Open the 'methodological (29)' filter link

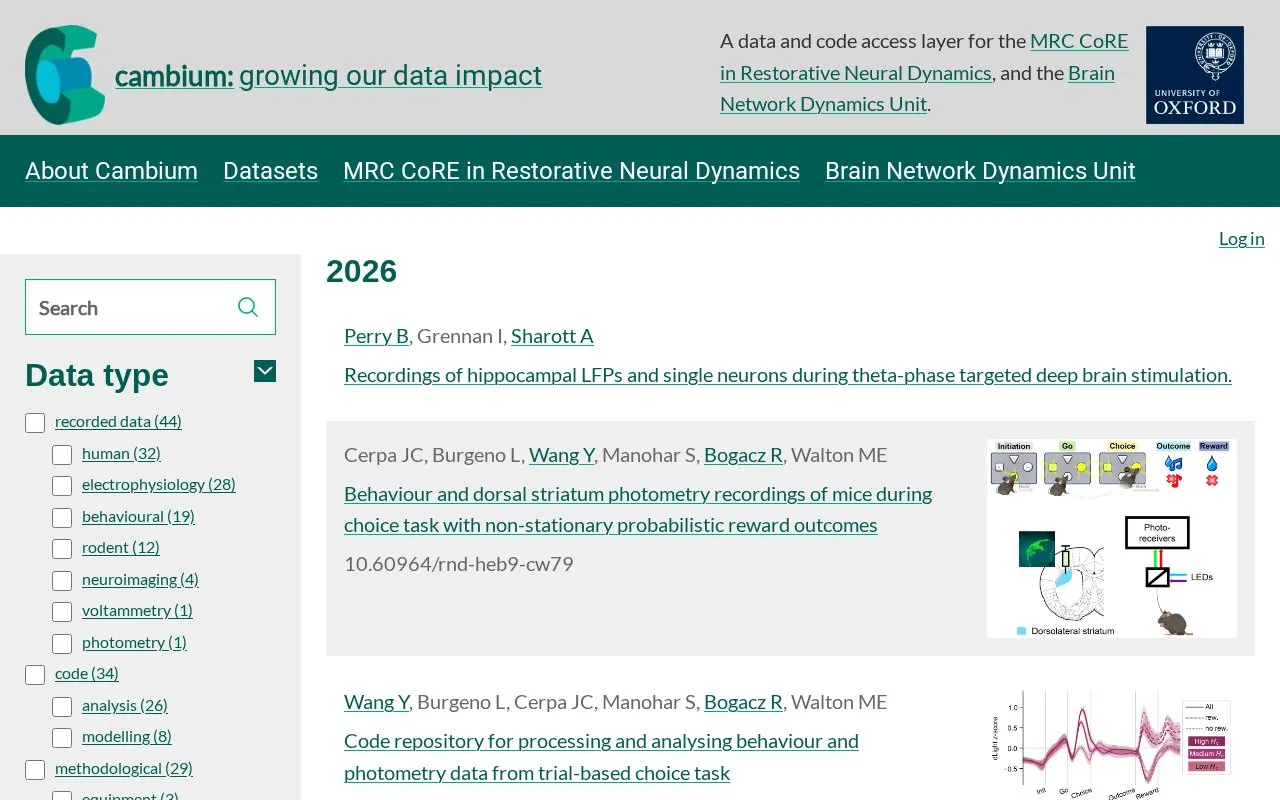coord(124,769)
